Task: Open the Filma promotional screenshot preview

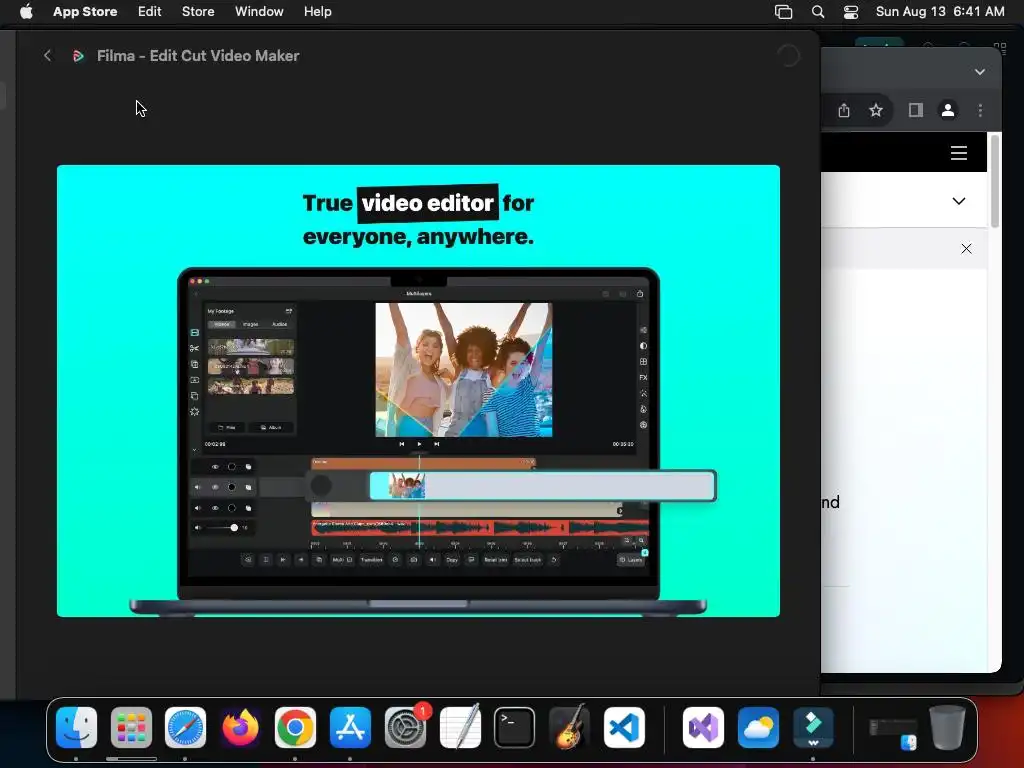Action: click(418, 391)
